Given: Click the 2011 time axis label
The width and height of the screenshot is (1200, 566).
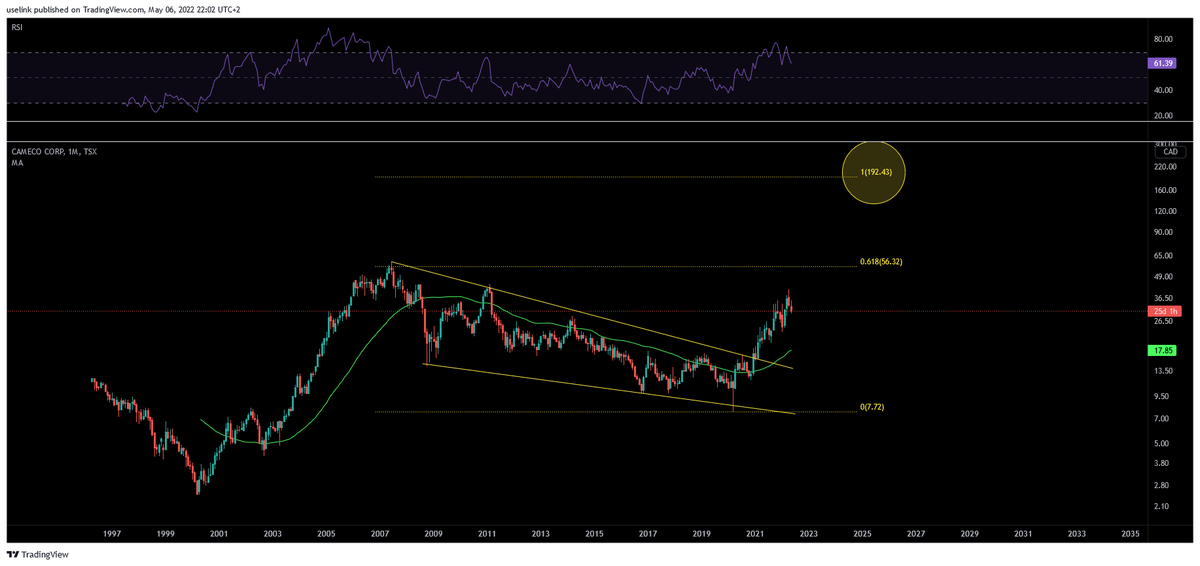Looking at the screenshot, I should [487, 534].
